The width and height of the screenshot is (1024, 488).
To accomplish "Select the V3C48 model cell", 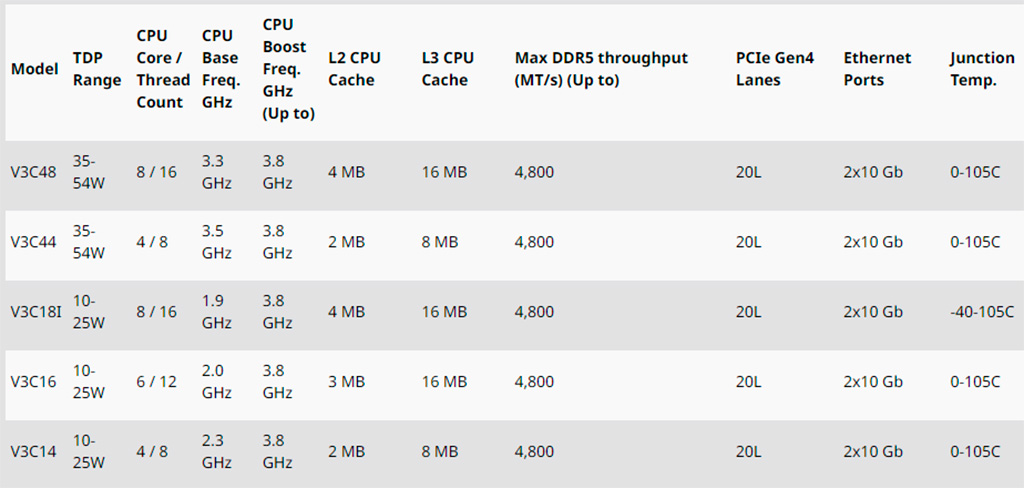I will click(34, 172).
